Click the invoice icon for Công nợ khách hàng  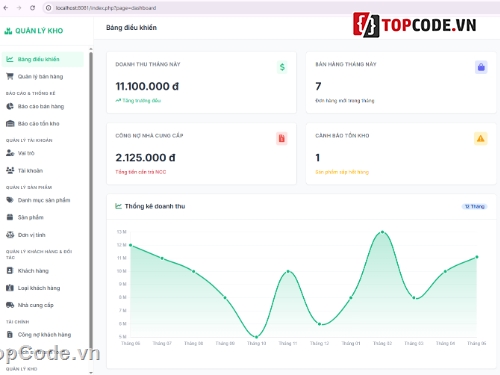point(10,334)
